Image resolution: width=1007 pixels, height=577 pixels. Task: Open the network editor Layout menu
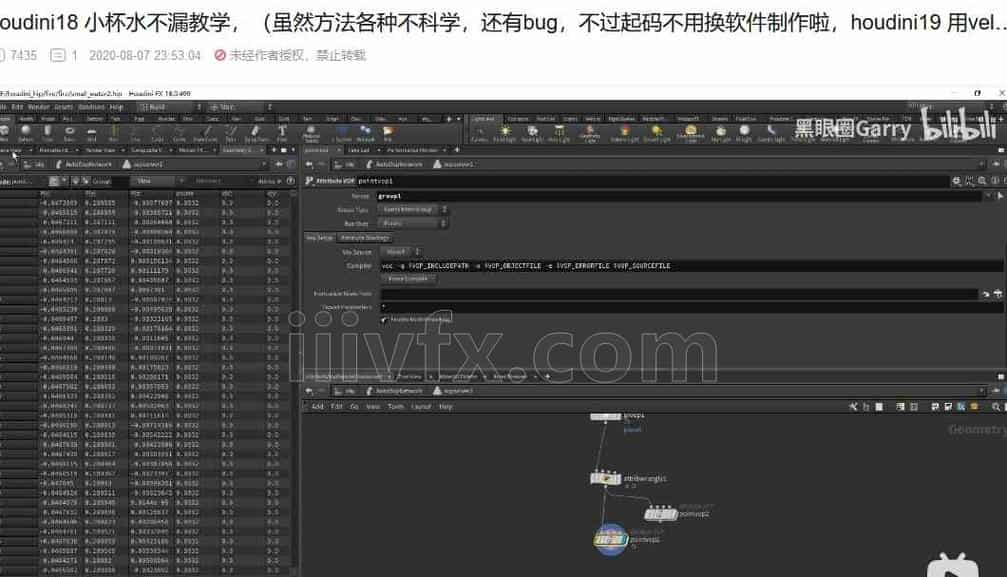[421, 407]
